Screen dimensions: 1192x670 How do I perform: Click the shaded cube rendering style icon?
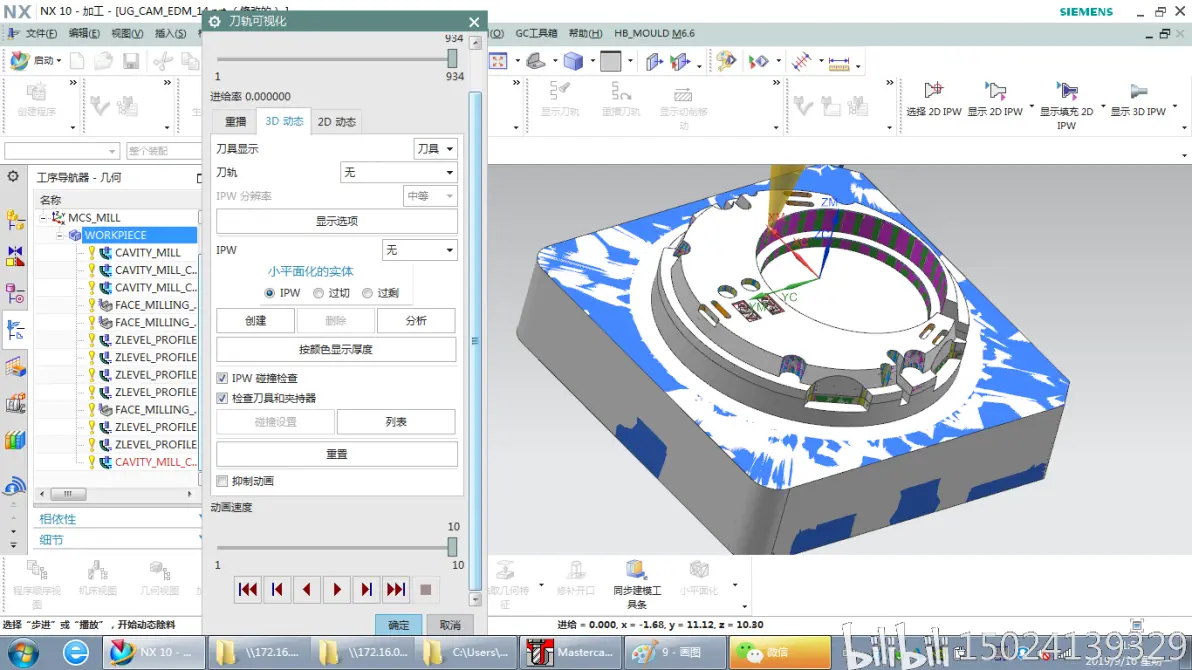pyautogui.click(x=573, y=62)
